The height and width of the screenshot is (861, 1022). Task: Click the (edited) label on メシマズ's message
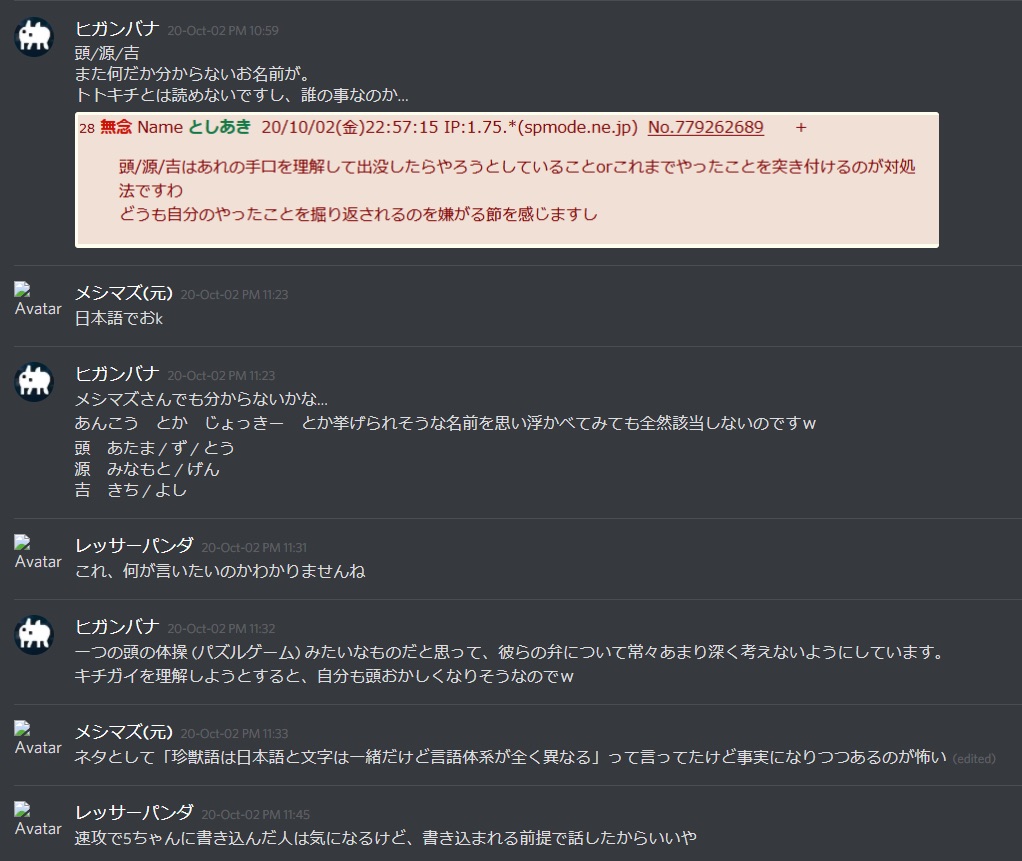point(974,759)
